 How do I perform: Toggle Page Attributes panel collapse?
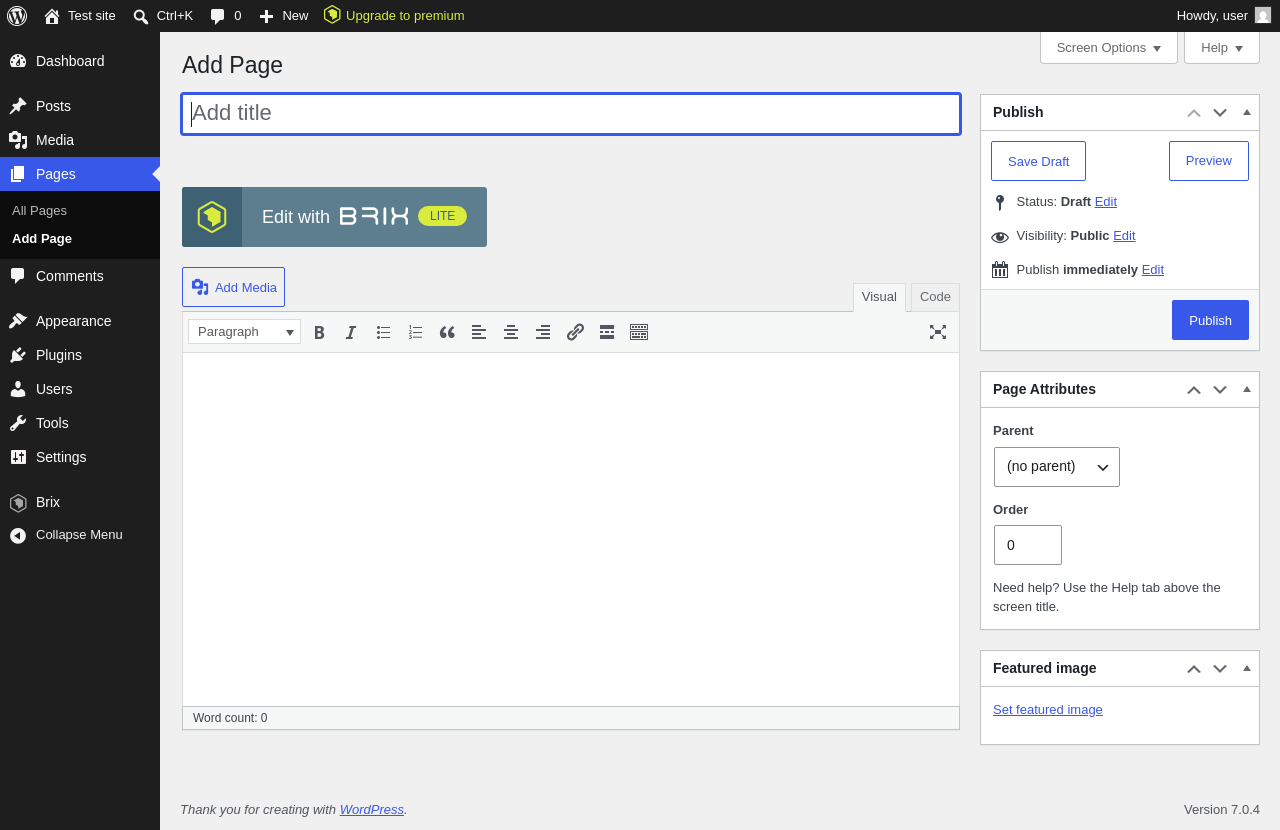tap(1247, 389)
